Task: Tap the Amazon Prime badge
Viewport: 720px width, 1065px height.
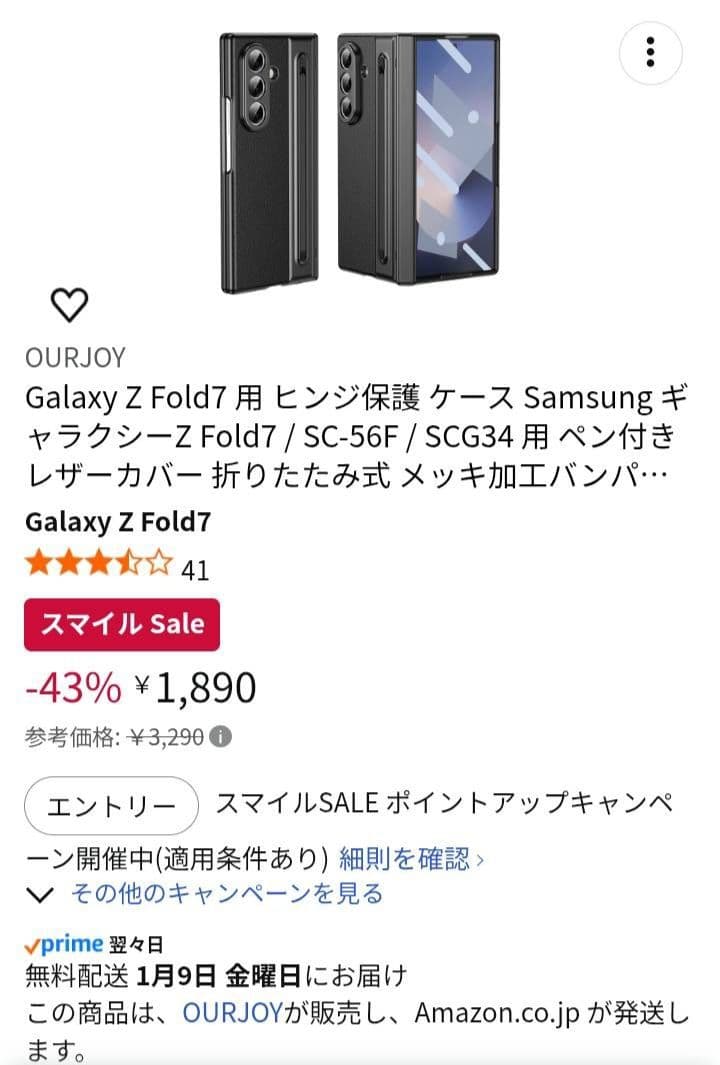Action: pos(62,942)
